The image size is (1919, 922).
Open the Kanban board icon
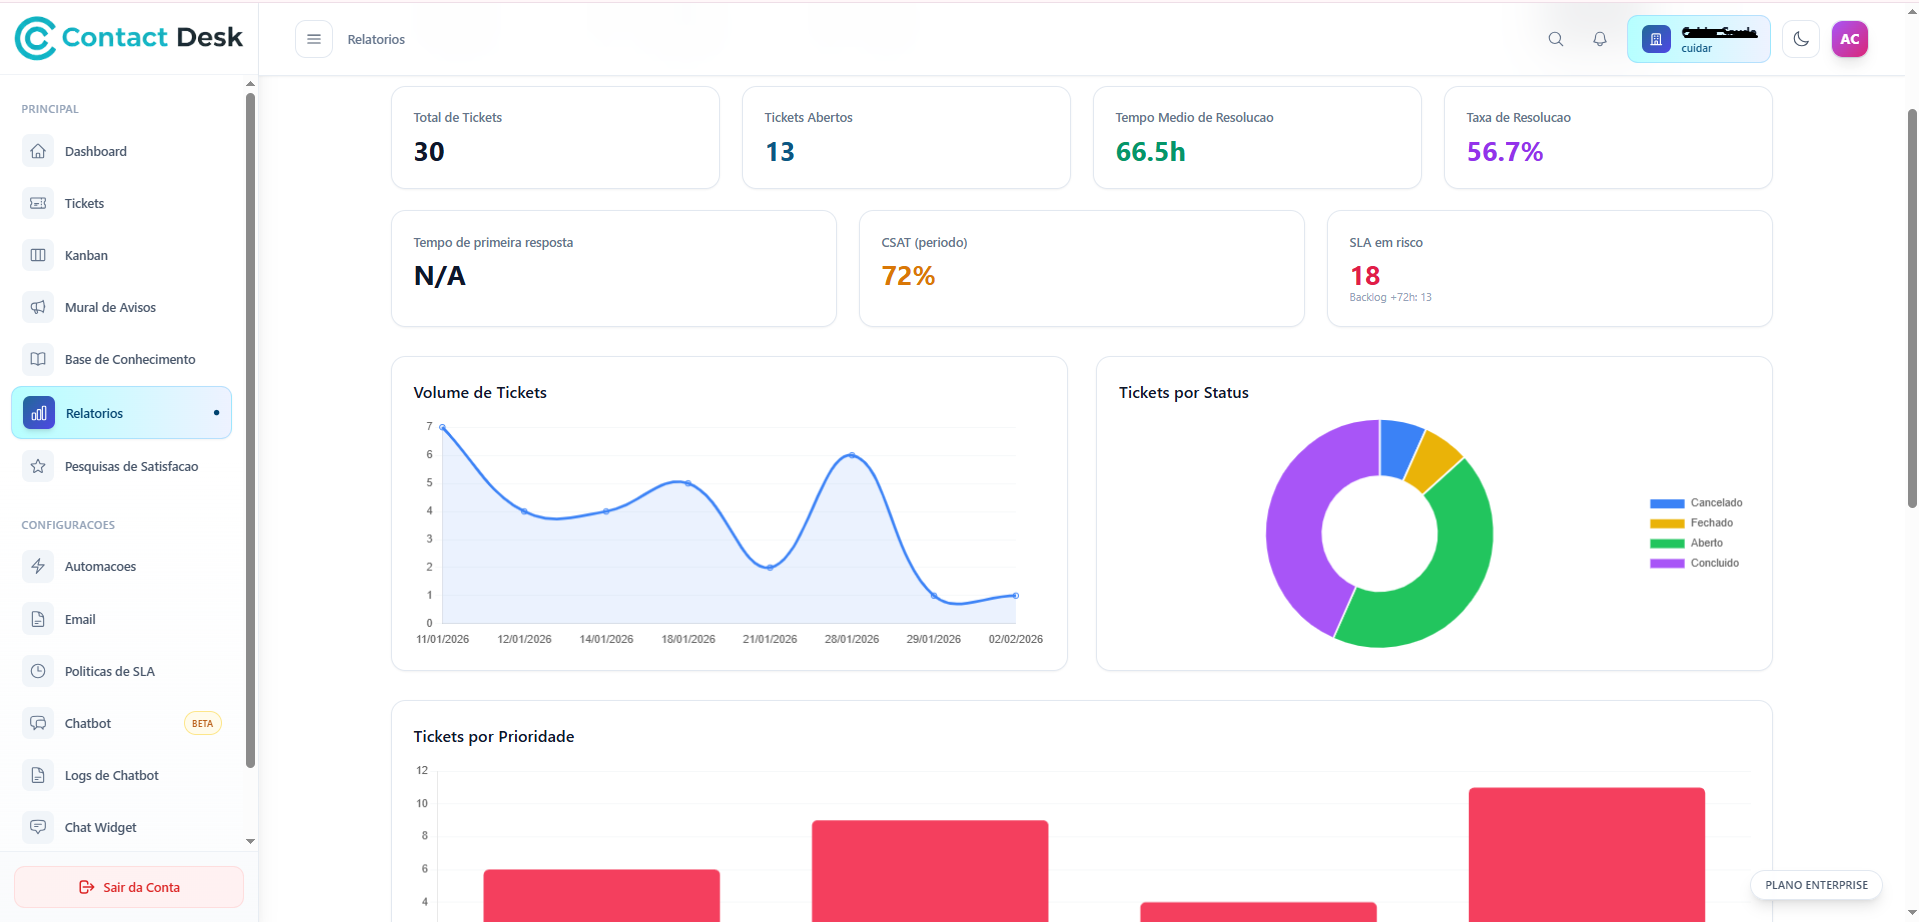[x=38, y=255]
